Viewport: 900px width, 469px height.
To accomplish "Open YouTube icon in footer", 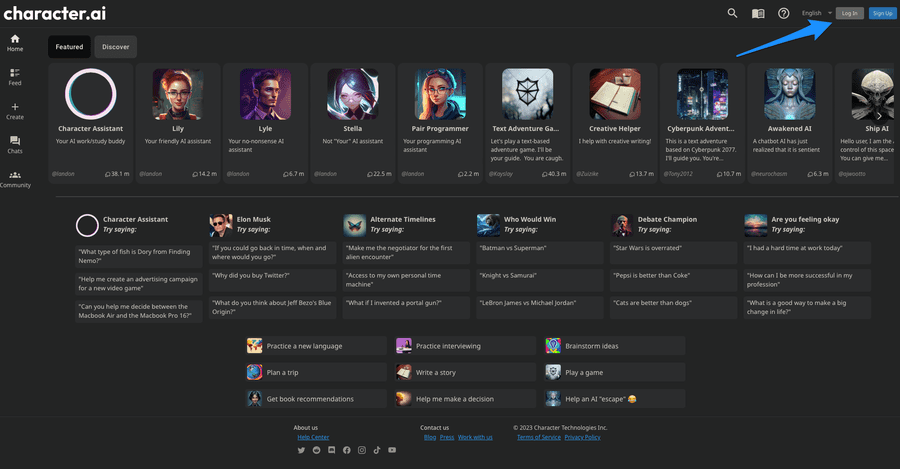I will 392,450.
